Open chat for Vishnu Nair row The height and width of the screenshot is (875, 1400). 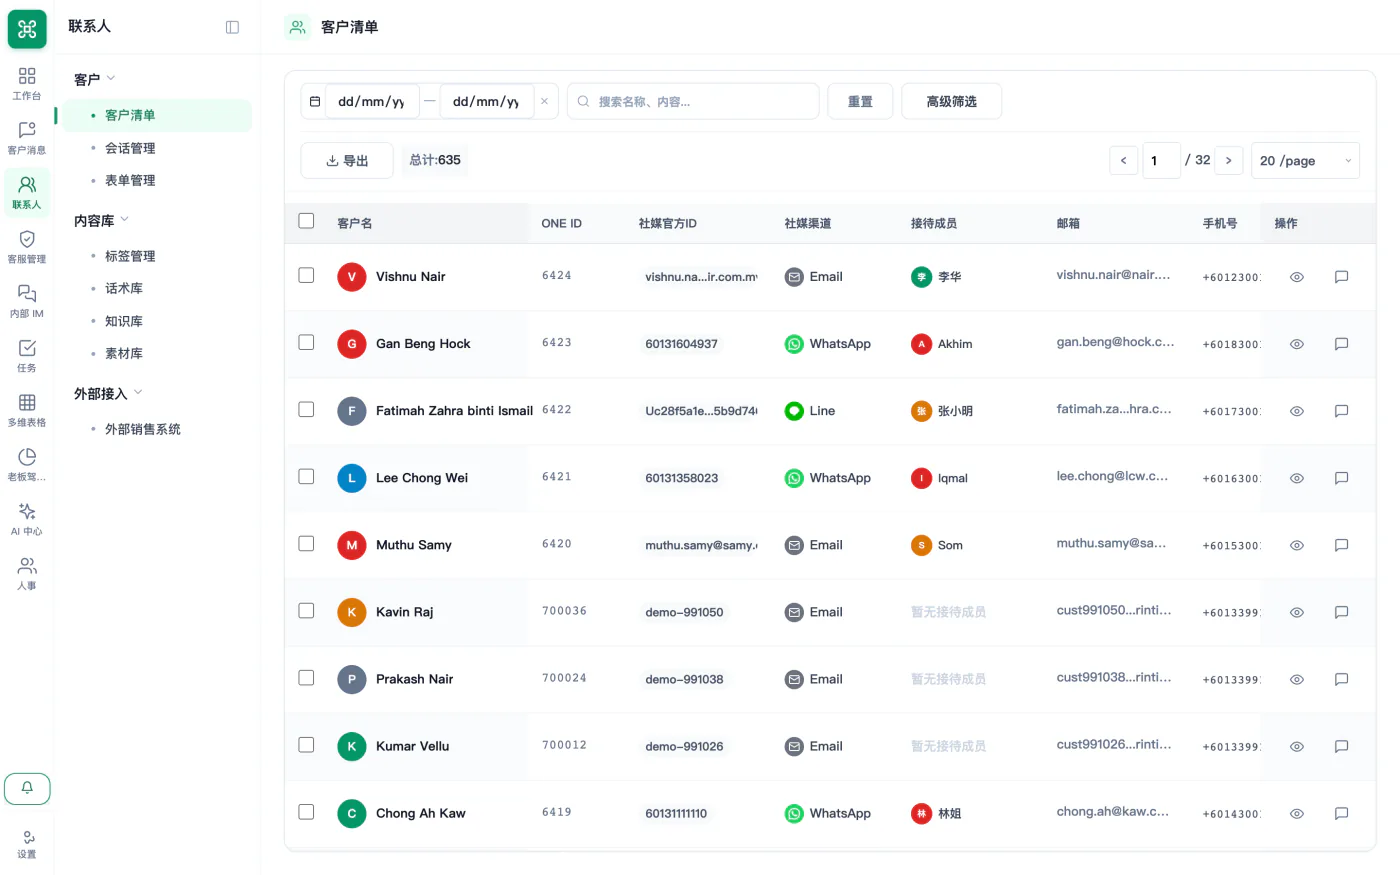(1341, 277)
